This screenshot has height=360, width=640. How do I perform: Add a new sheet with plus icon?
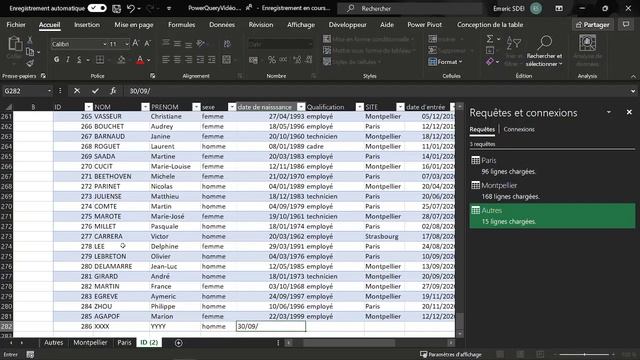point(178,343)
